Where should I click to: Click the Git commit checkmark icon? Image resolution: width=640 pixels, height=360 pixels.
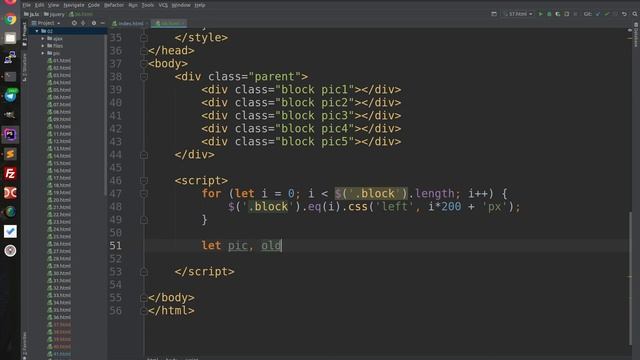pyautogui.click(x=607, y=14)
